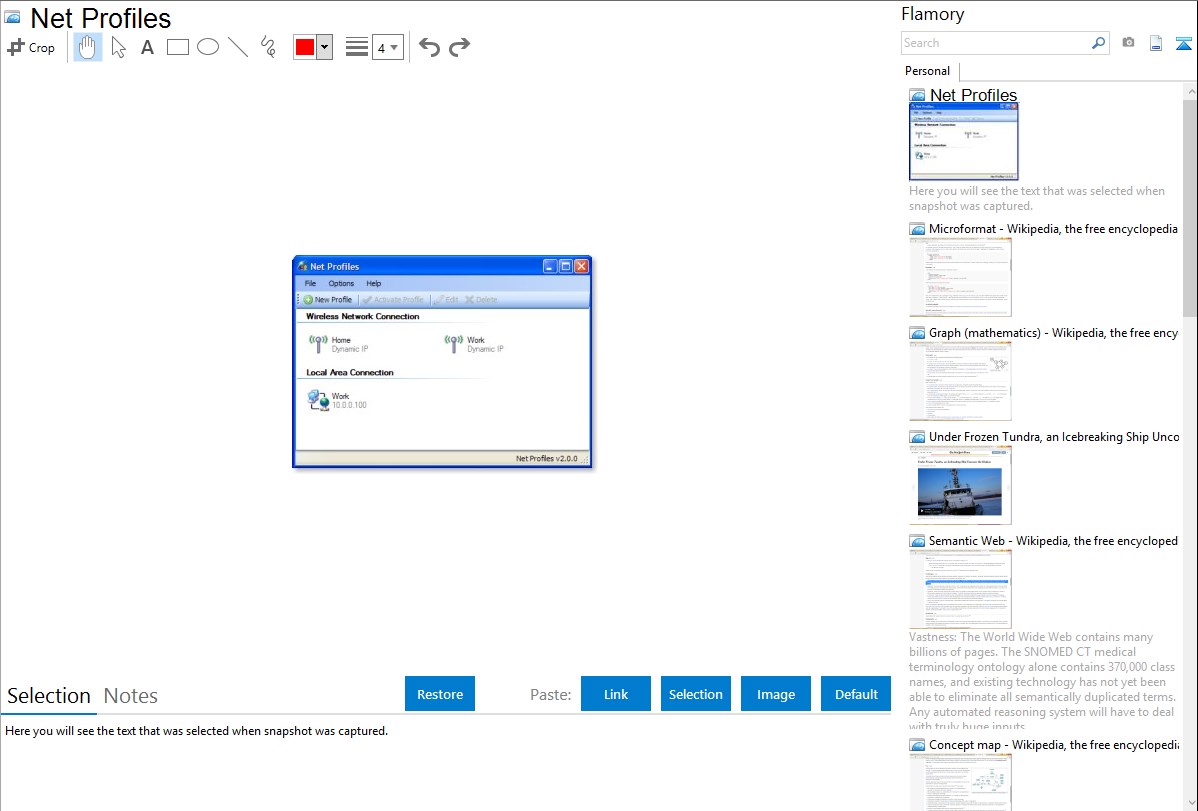Click the scrollbar up arrow

coord(1190,92)
